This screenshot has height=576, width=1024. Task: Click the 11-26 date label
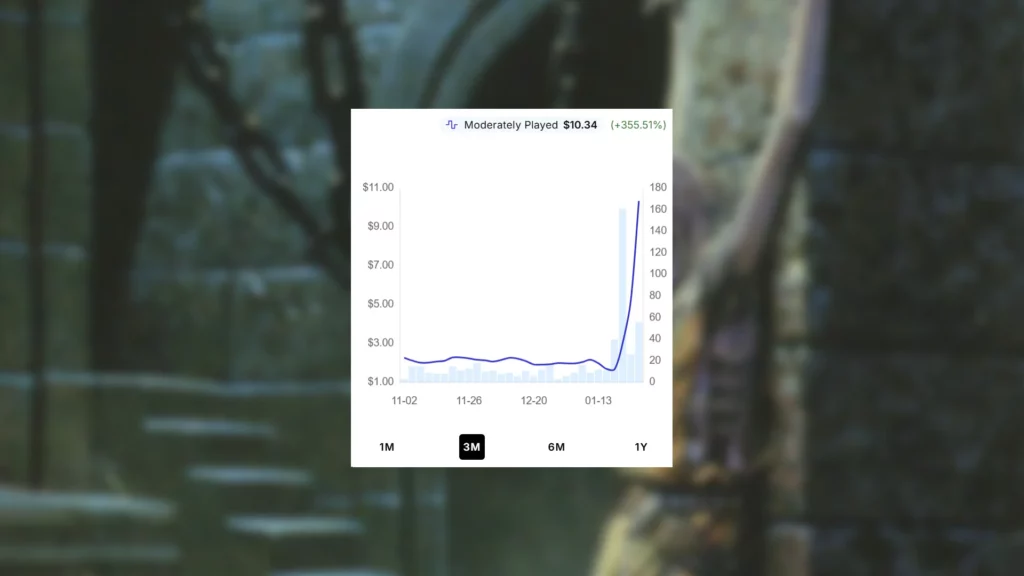coord(469,400)
